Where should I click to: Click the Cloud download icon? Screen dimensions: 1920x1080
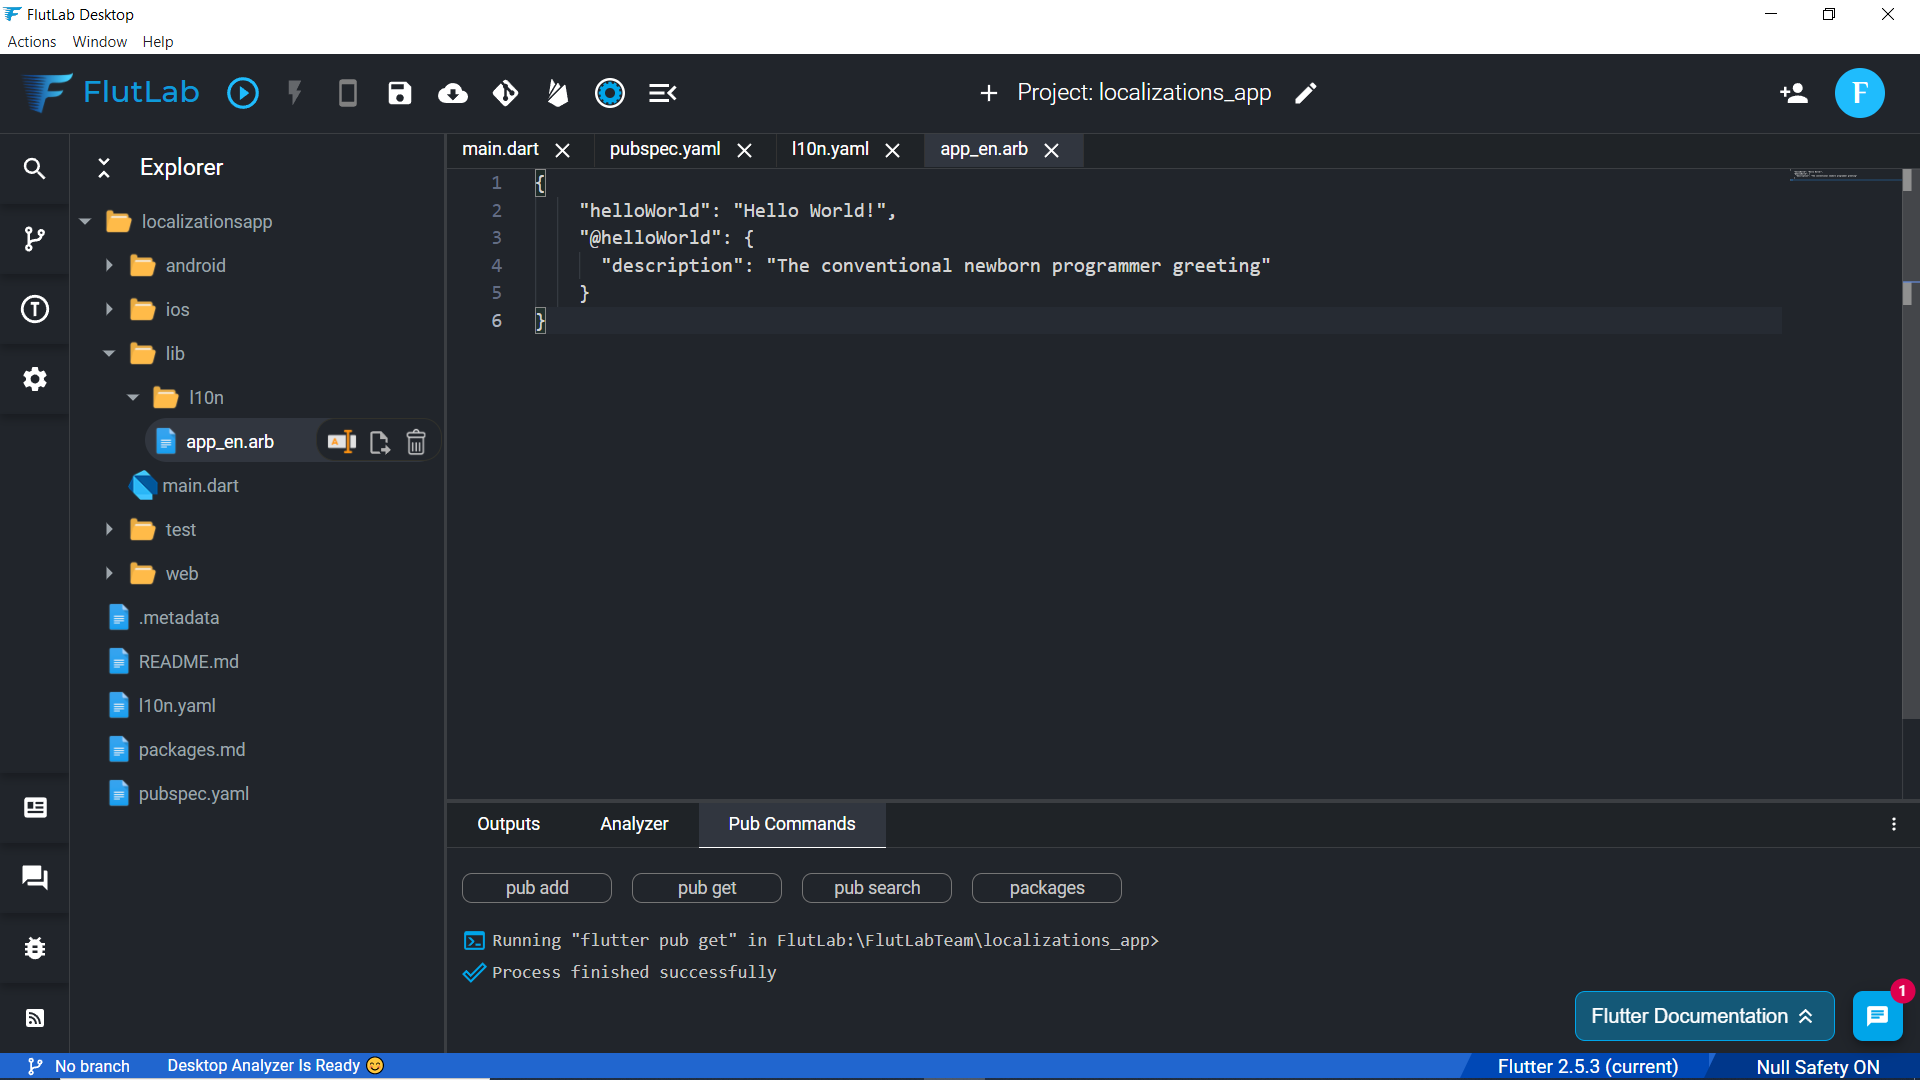coord(452,92)
